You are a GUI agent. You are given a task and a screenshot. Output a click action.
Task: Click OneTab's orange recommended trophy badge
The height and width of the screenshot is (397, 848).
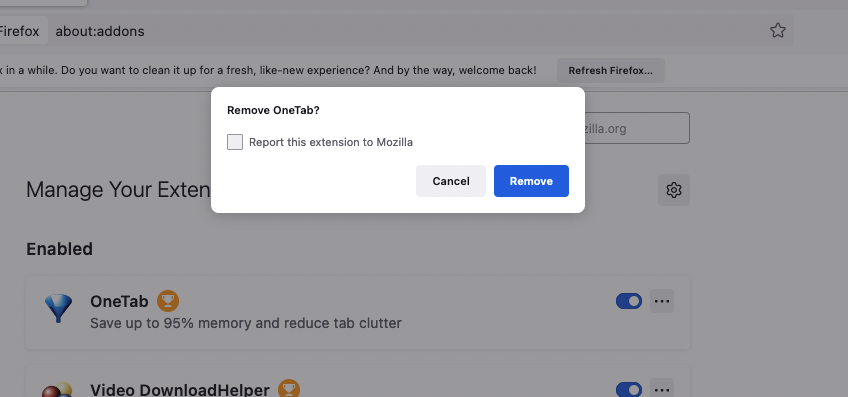(168, 301)
